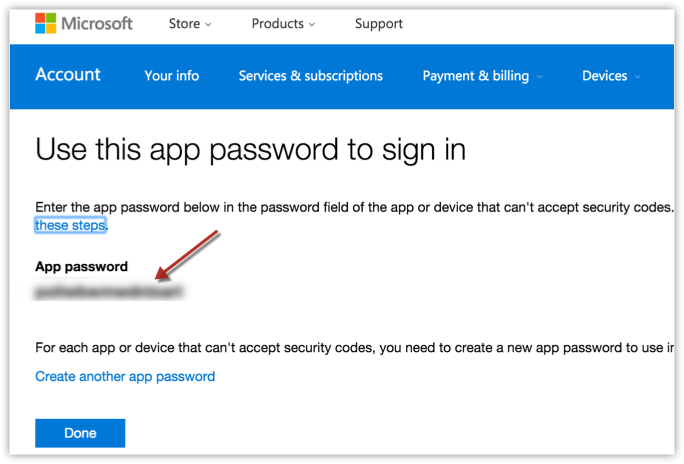Expand the Payment & billing chevron
This screenshot has height=464, width=684.
click(x=540, y=77)
